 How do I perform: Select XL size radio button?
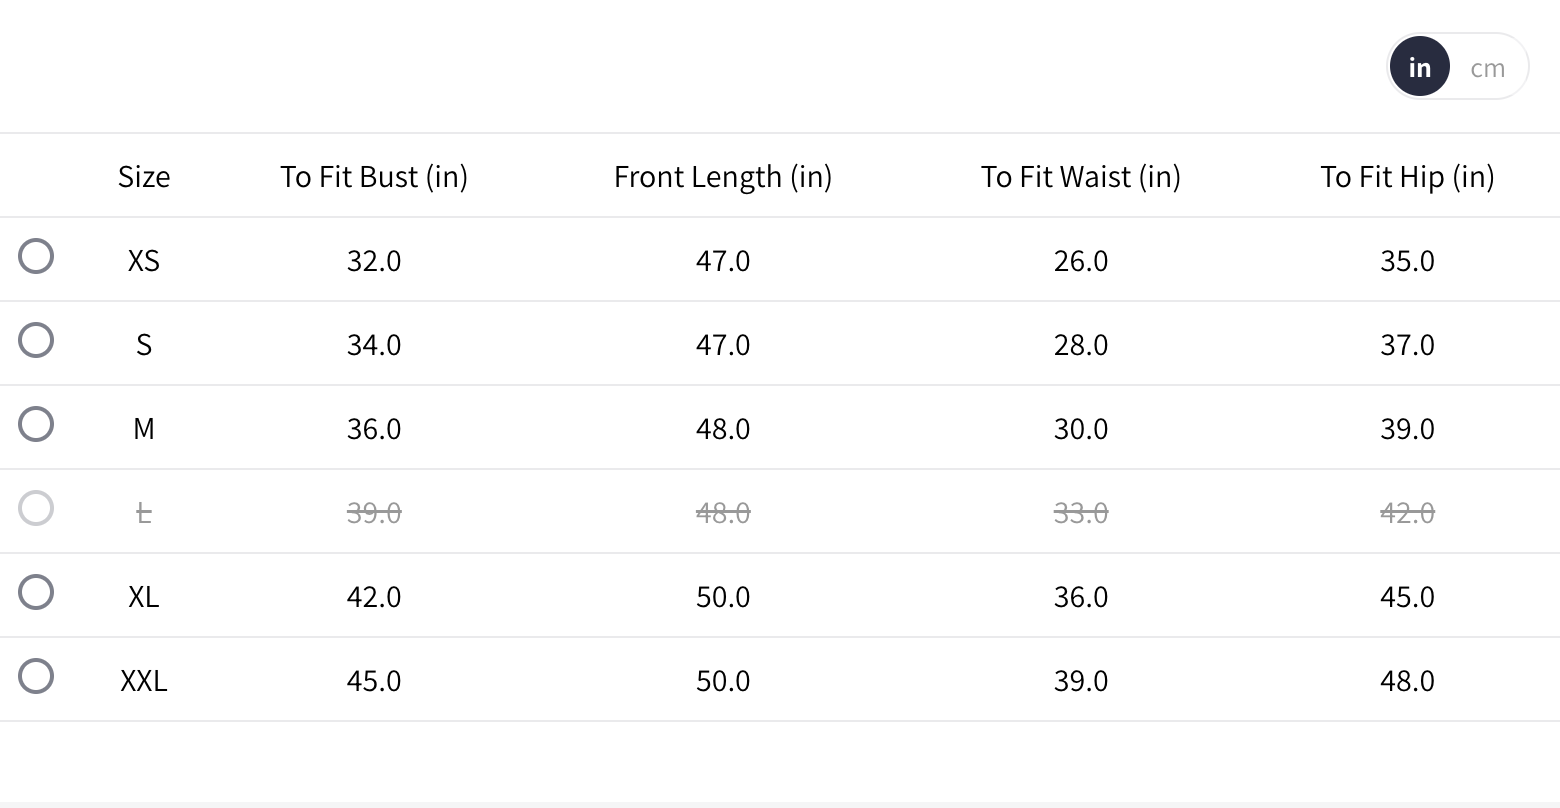click(36, 592)
